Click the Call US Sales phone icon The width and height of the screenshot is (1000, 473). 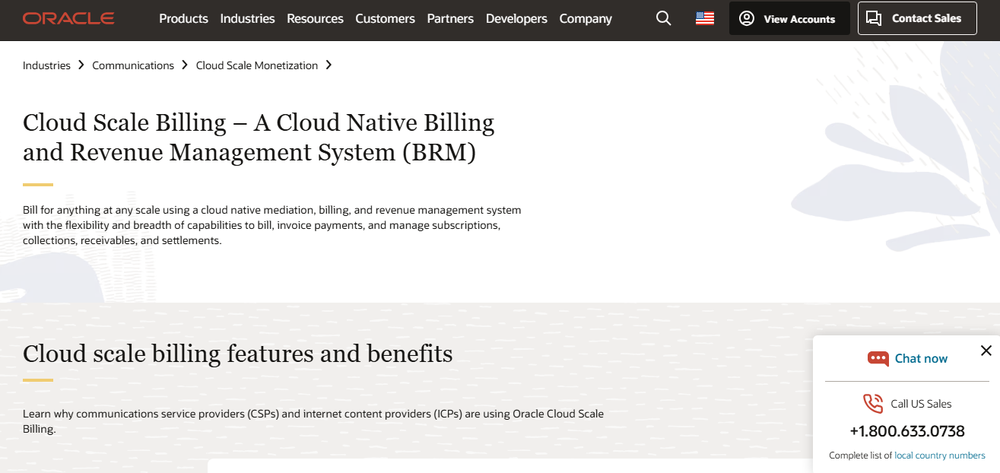click(x=873, y=404)
